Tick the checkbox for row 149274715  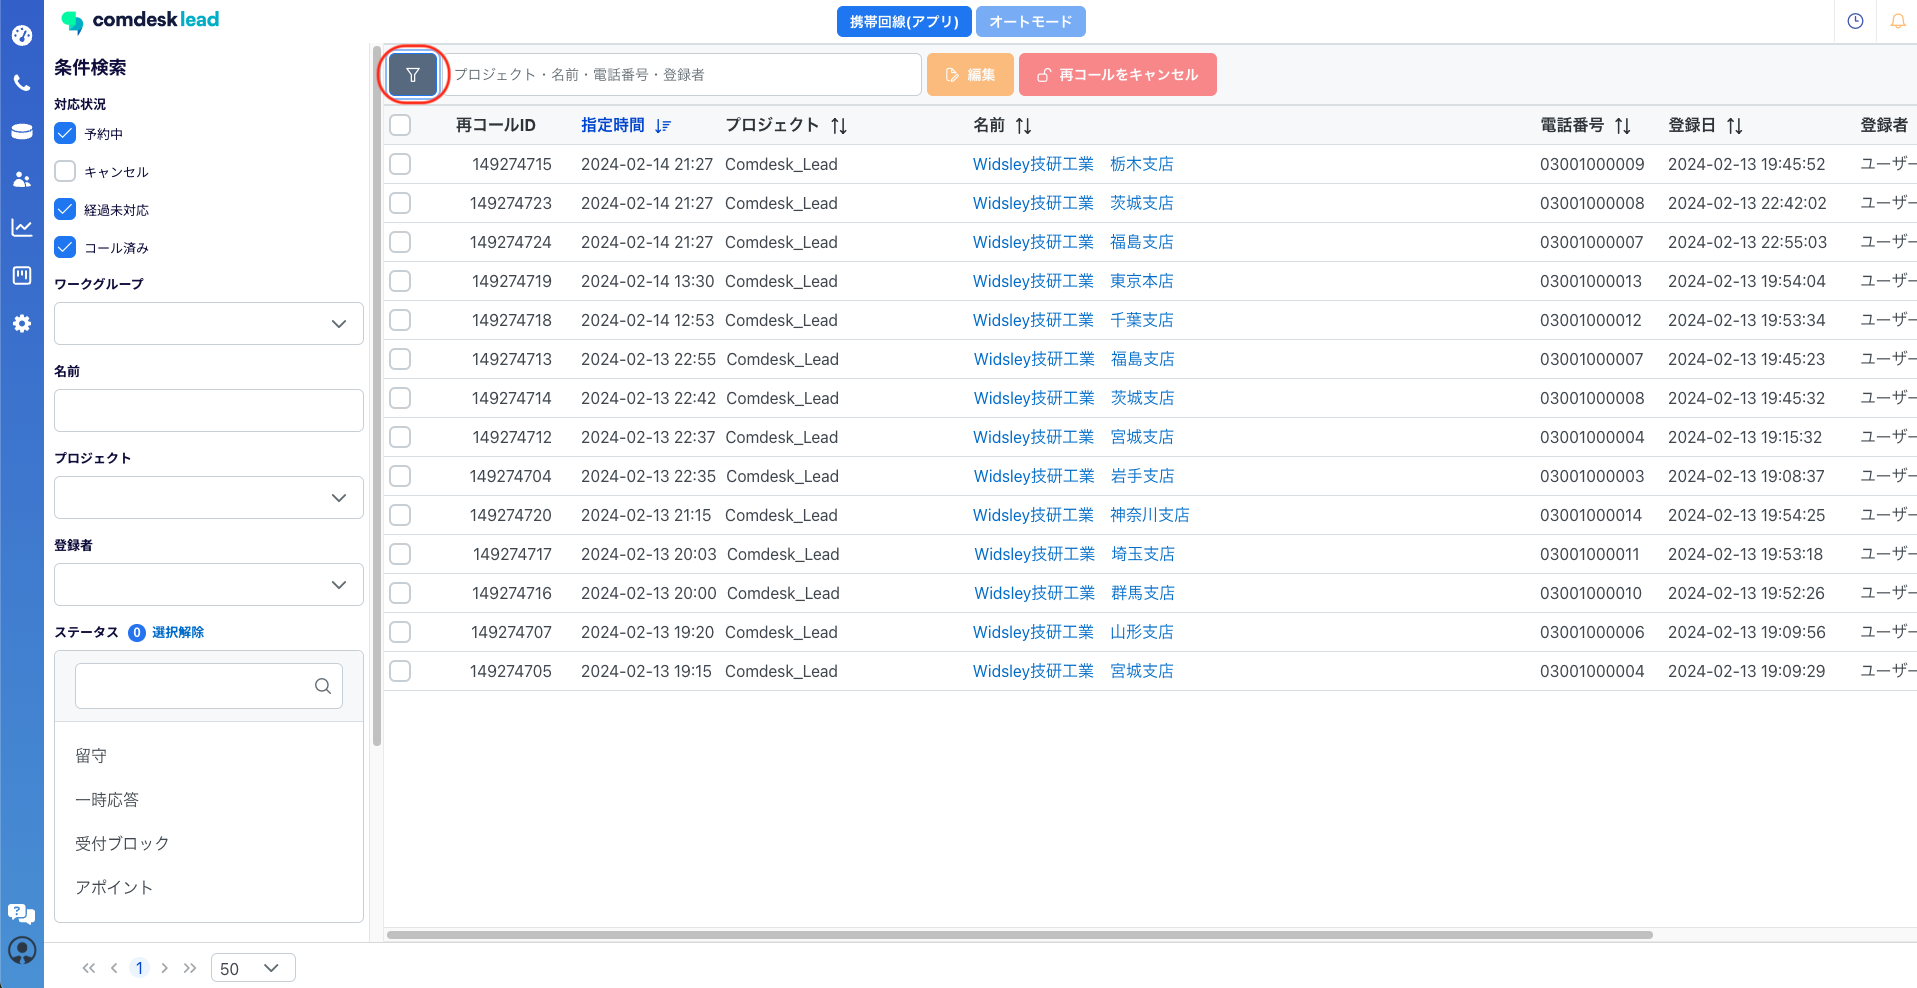tap(400, 164)
